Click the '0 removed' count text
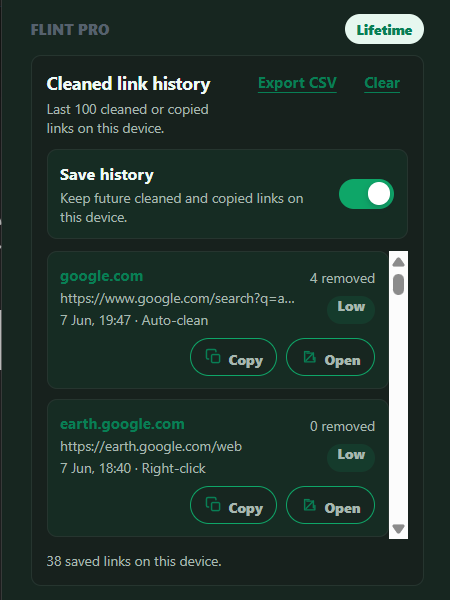Screen dimensions: 450x600 click(342, 426)
